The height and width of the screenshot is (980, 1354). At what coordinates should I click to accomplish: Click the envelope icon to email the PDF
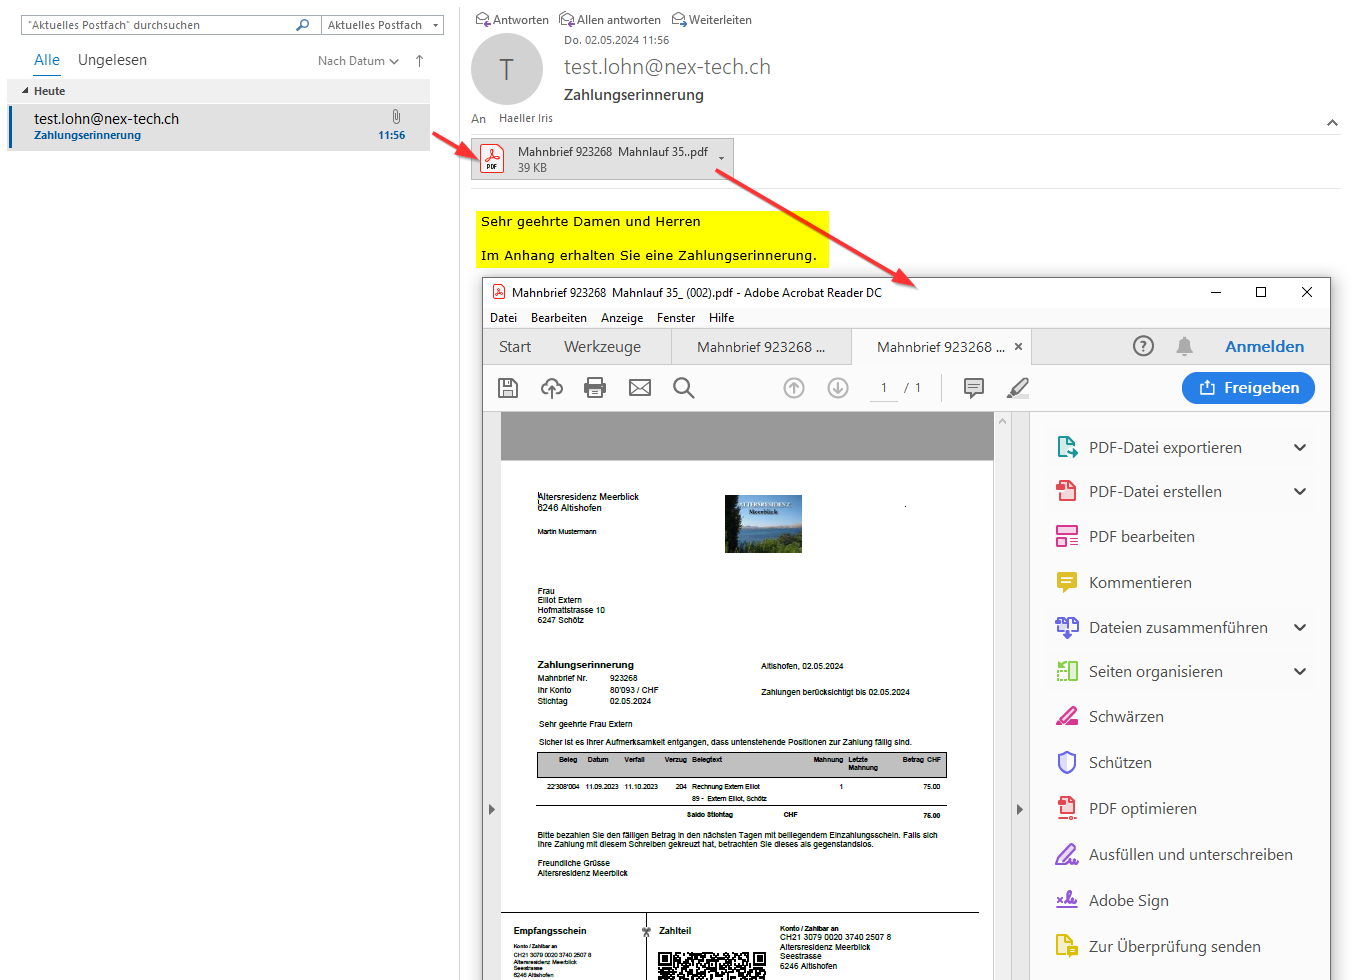click(x=640, y=388)
